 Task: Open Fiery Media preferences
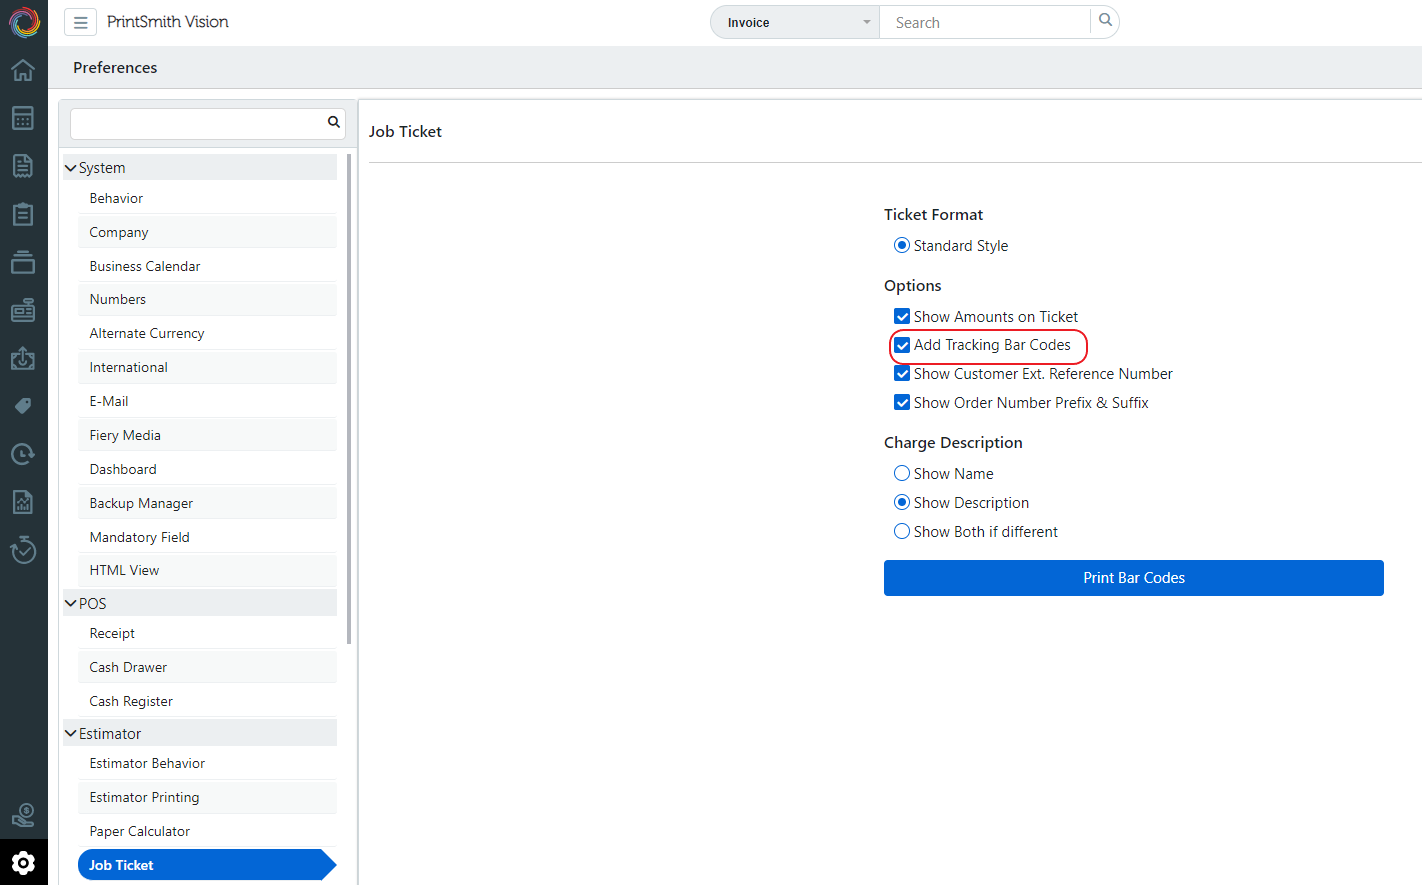[207, 435]
